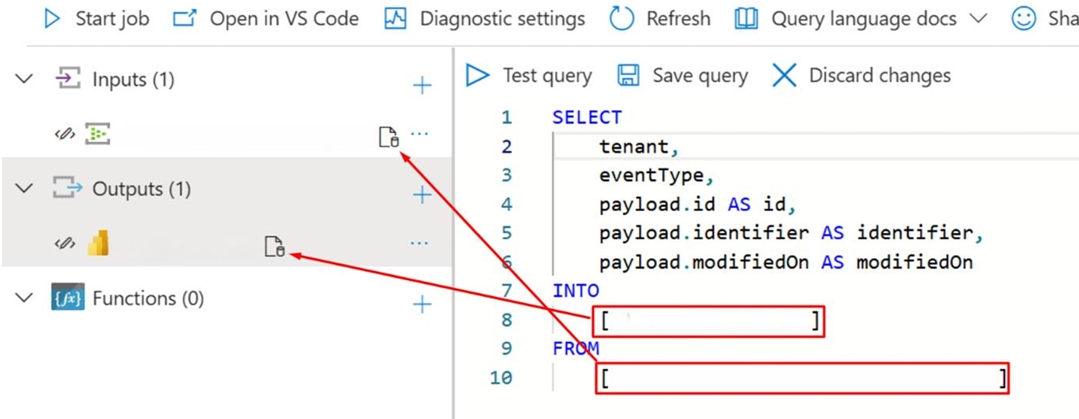Click the SELECT keyword on line 1
This screenshot has width=1079, height=419.
pyautogui.click(x=587, y=118)
